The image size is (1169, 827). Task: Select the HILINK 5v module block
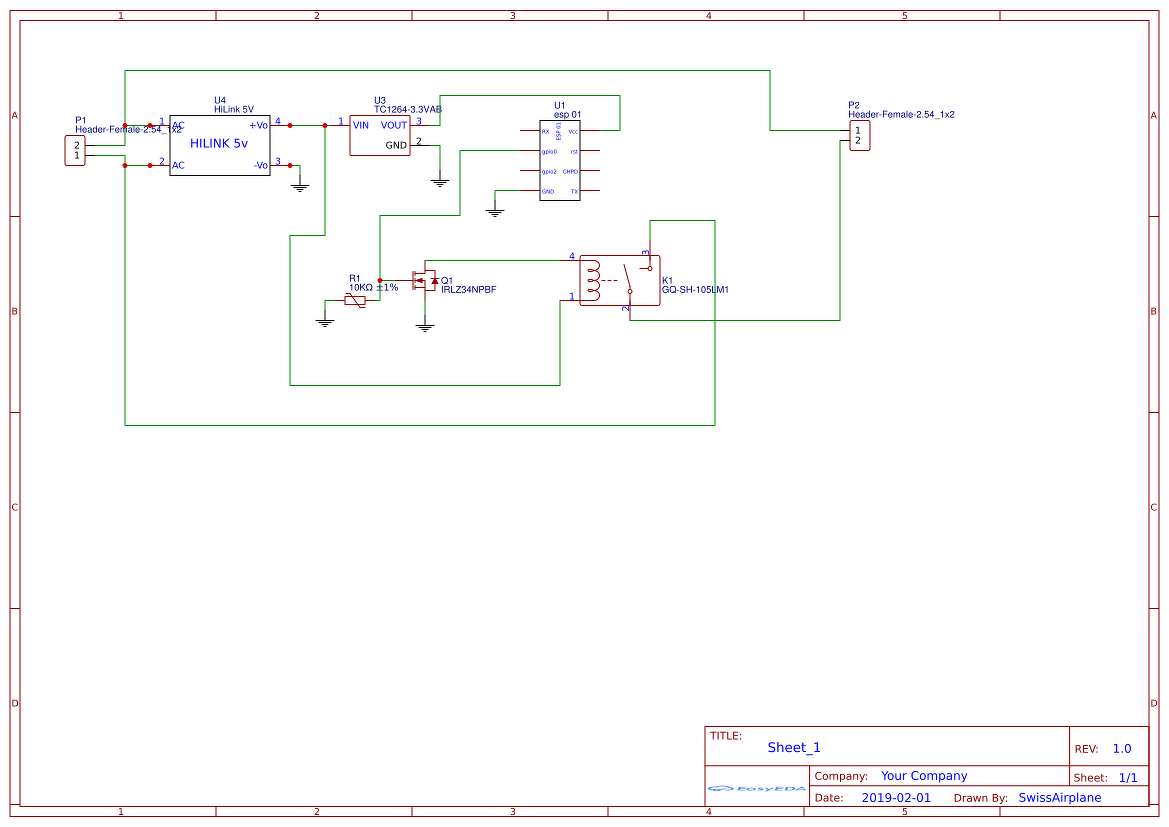(x=220, y=145)
